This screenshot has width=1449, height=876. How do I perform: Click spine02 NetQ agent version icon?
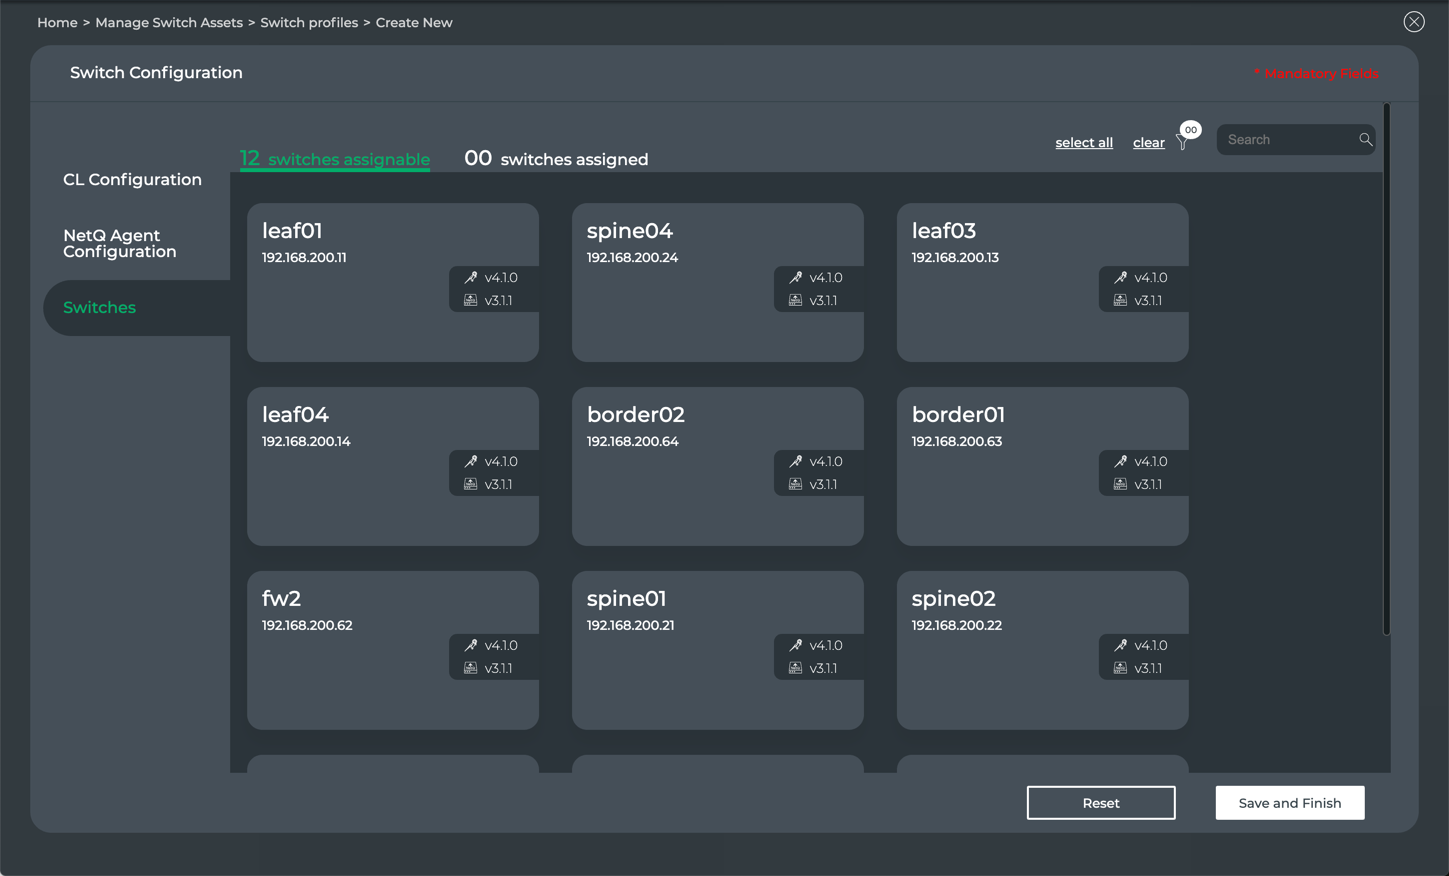pyautogui.click(x=1121, y=669)
